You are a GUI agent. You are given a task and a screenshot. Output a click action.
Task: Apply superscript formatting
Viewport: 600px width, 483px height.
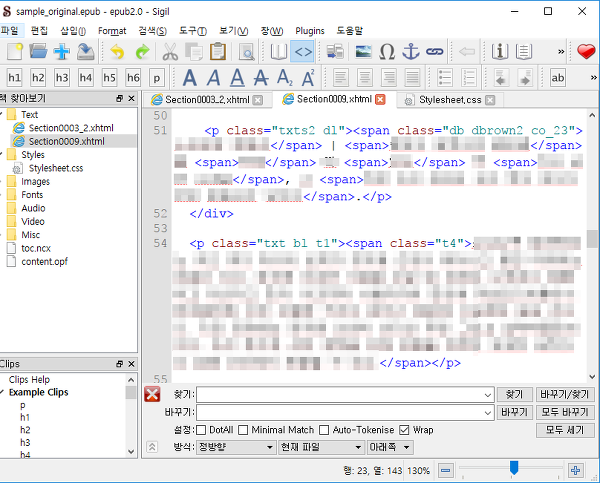pyautogui.click(x=308, y=78)
